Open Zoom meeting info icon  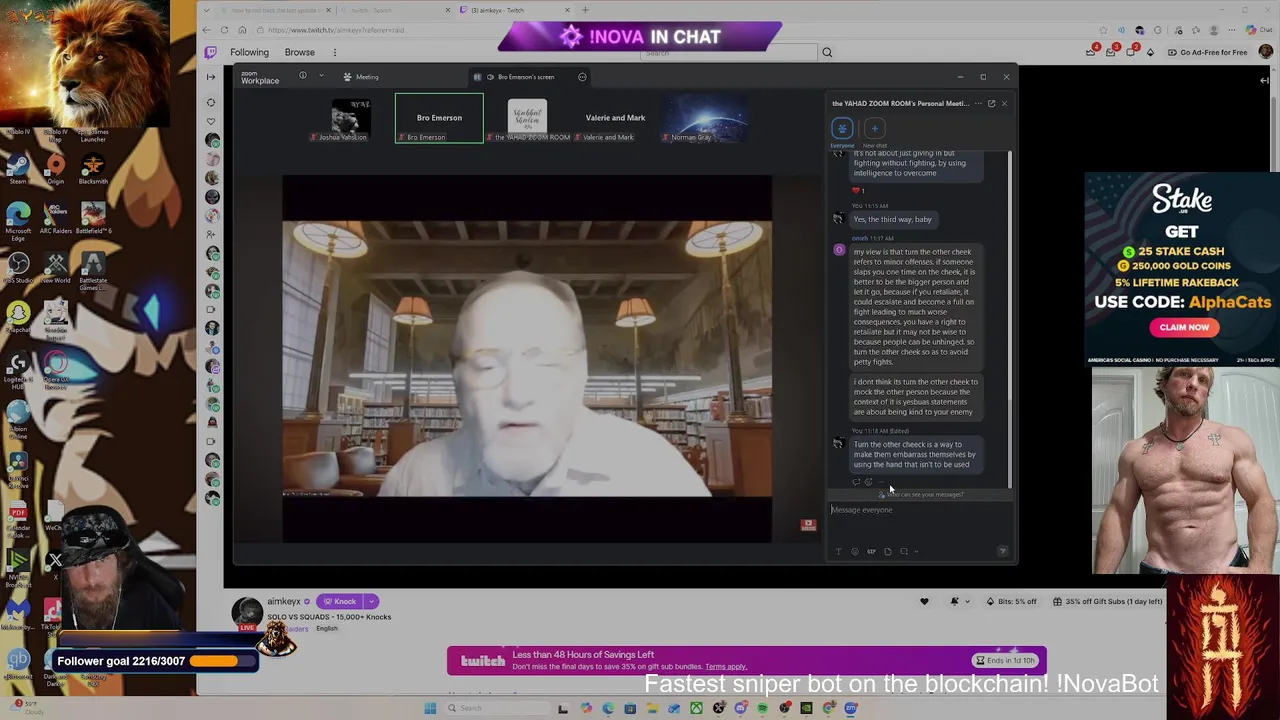tap(302, 76)
